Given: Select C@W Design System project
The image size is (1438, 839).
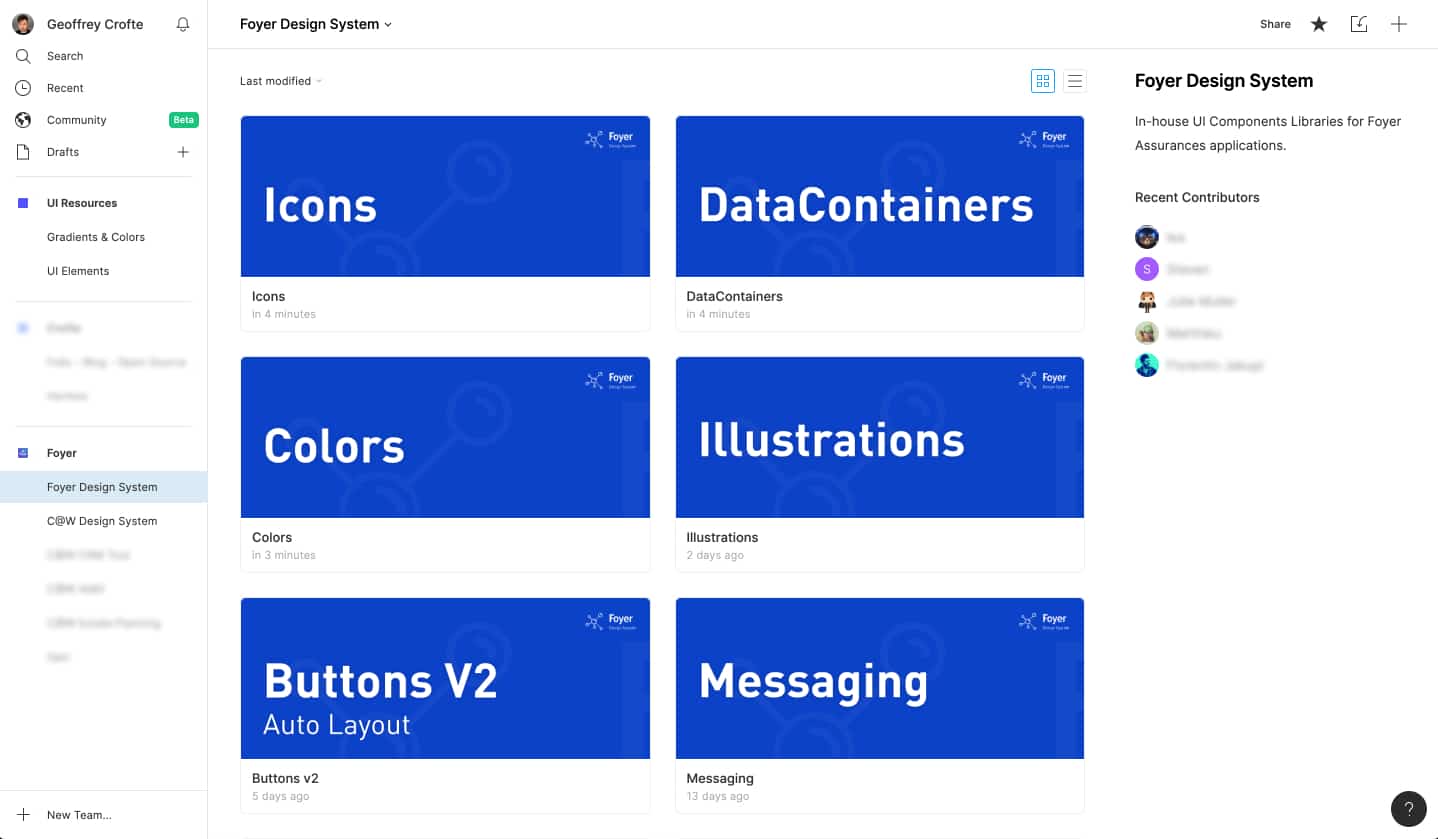Looking at the screenshot, I should [x=104, y=521].
